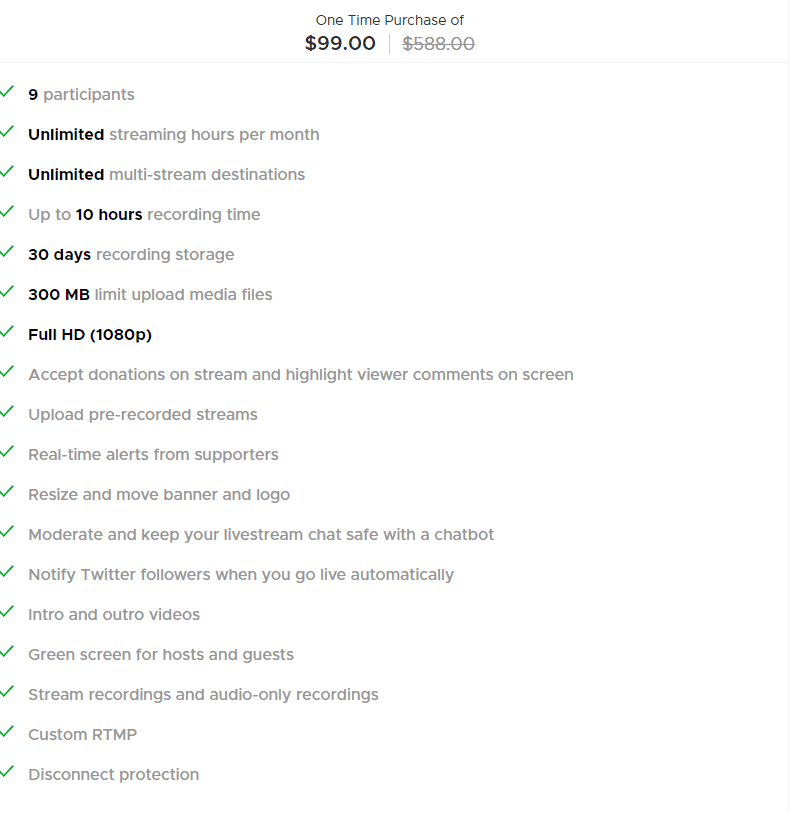Select the $99.00 price

(x=339, y=43)
